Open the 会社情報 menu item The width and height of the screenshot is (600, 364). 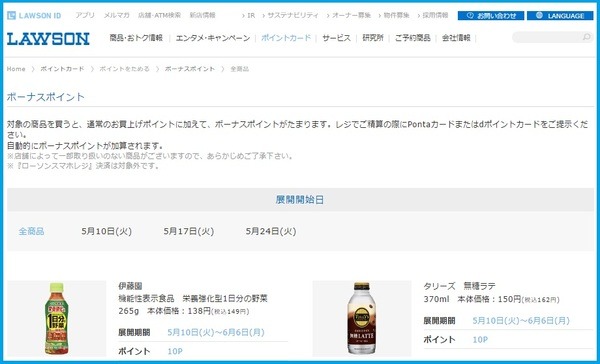[x=456, y=38]
